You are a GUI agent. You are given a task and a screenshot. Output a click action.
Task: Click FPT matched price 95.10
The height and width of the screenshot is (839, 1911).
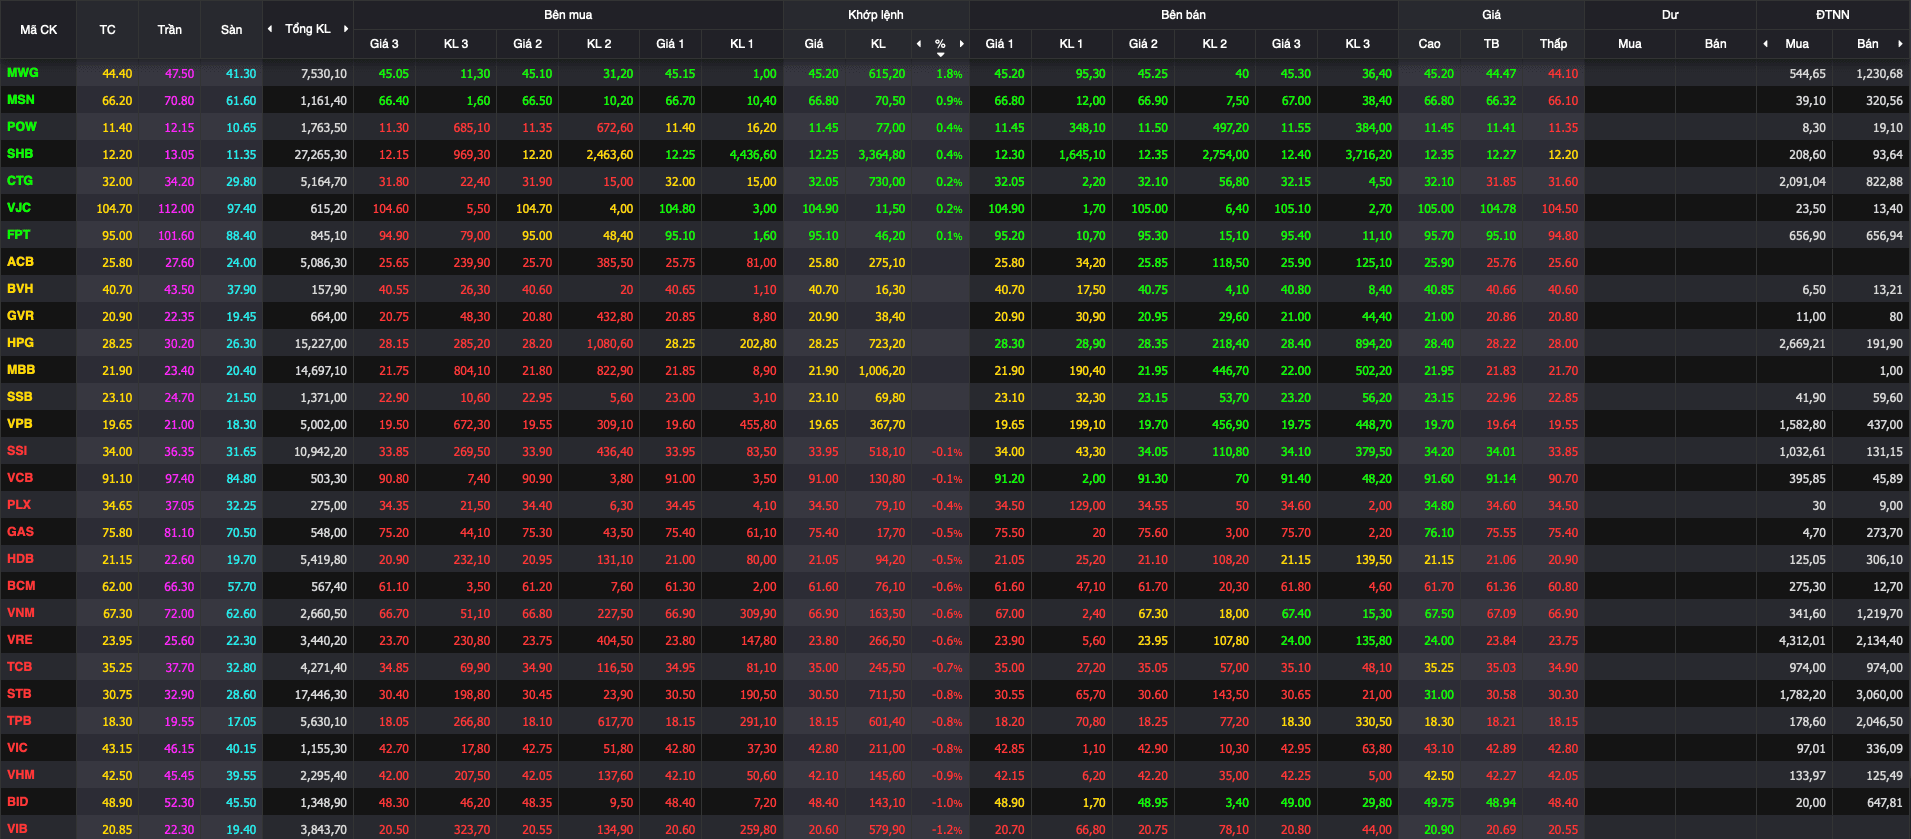(823, 236)
